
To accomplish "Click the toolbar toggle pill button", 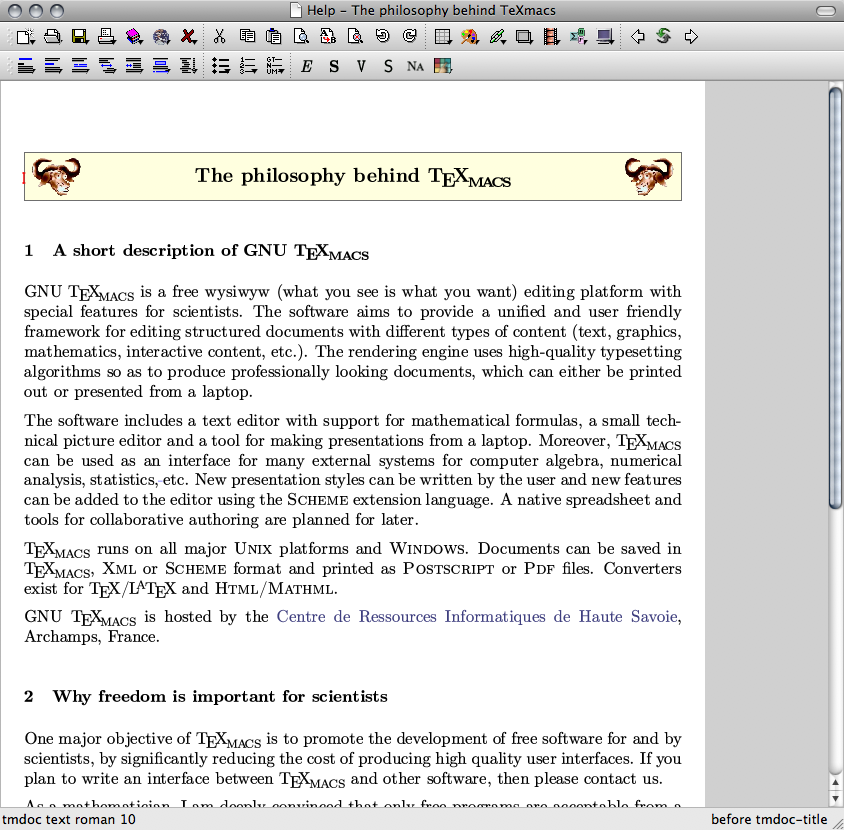I will tap(826, 11).
